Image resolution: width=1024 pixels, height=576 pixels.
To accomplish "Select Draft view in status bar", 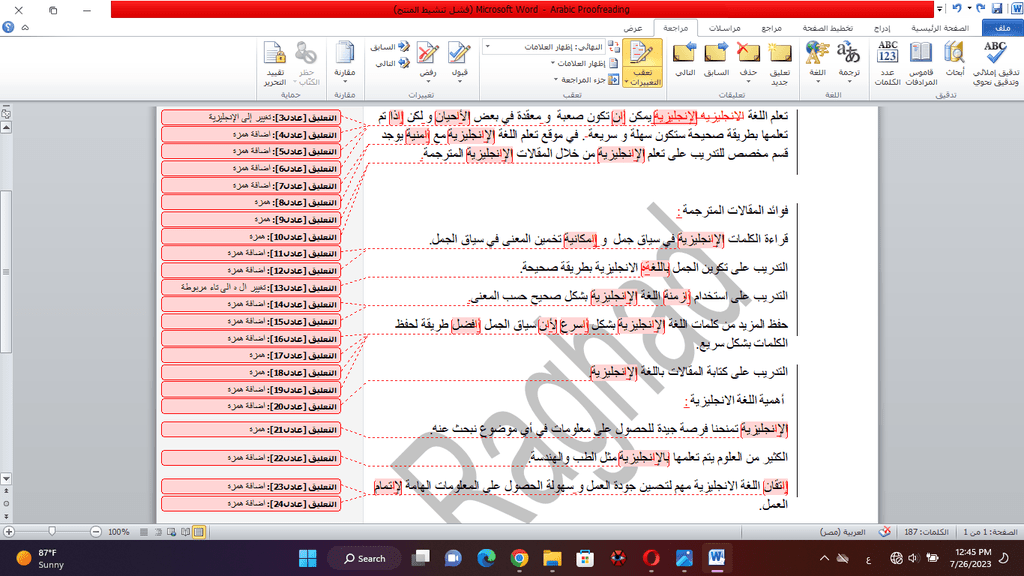I will click(x=144, y=532).
